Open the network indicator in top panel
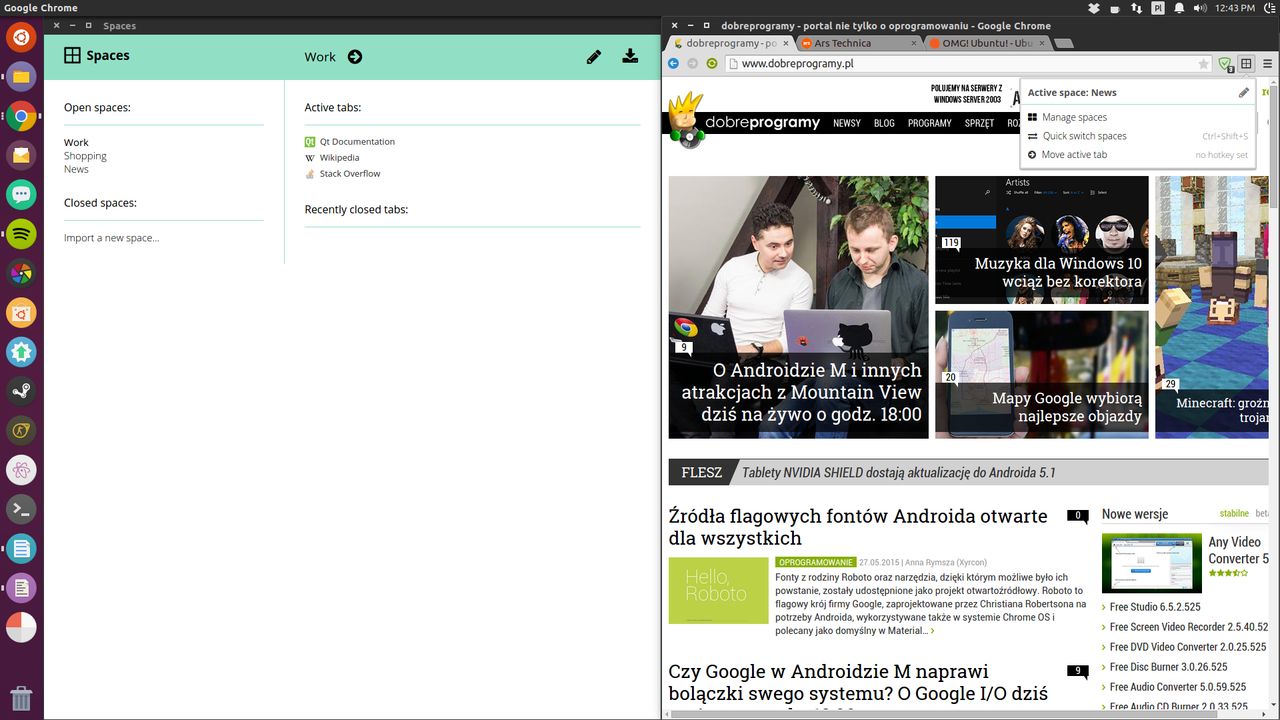 [x=1136, y=8]
